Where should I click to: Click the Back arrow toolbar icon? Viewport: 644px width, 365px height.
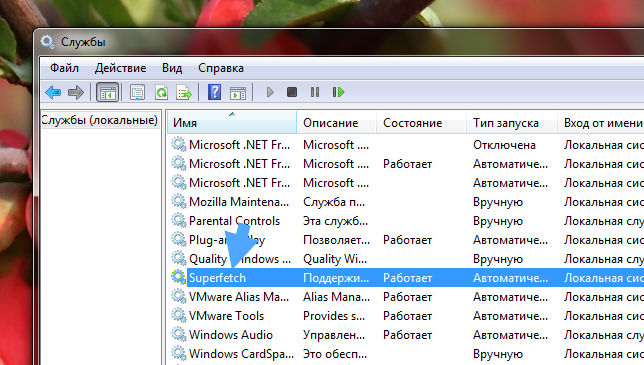tap(53, 92)
